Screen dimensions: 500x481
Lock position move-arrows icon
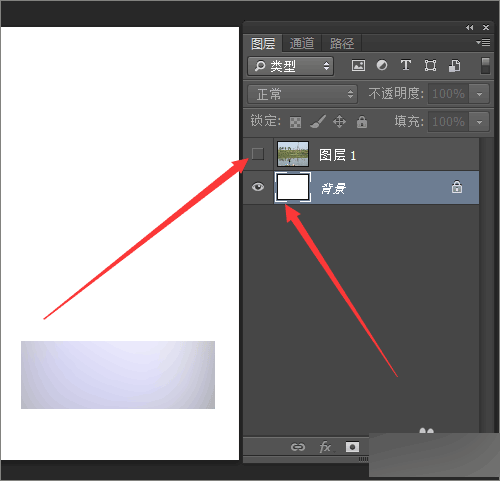[x=339, y=122]
